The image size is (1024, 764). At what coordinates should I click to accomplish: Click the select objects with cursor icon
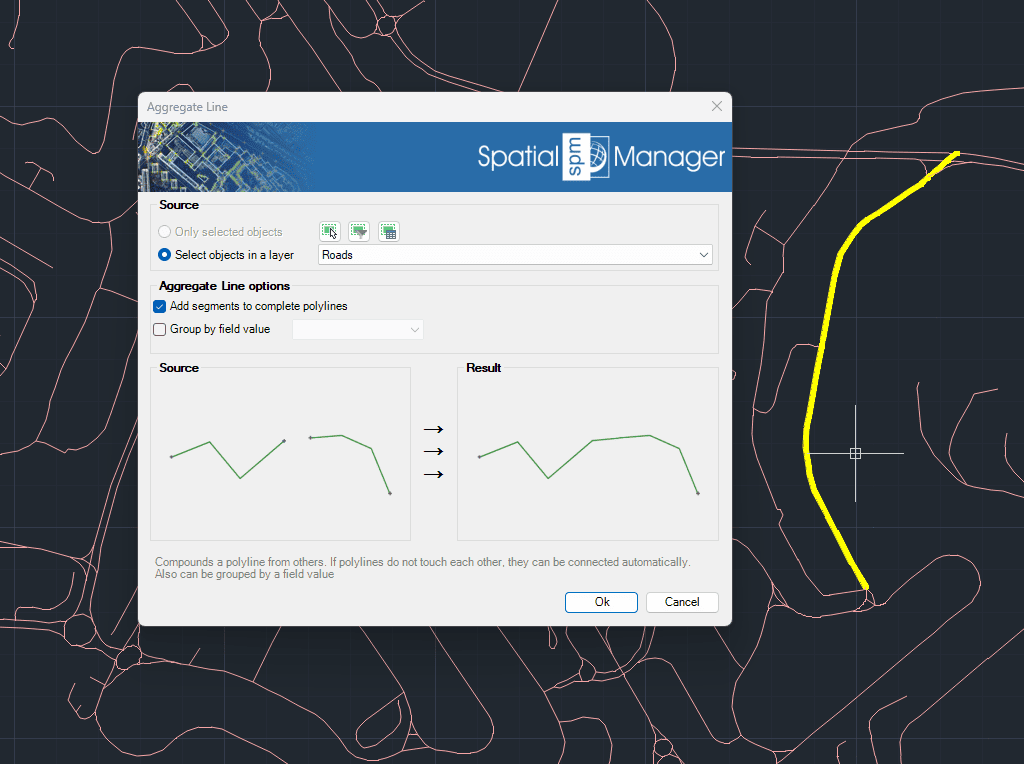pyautogui.click(x=330, y=231)
